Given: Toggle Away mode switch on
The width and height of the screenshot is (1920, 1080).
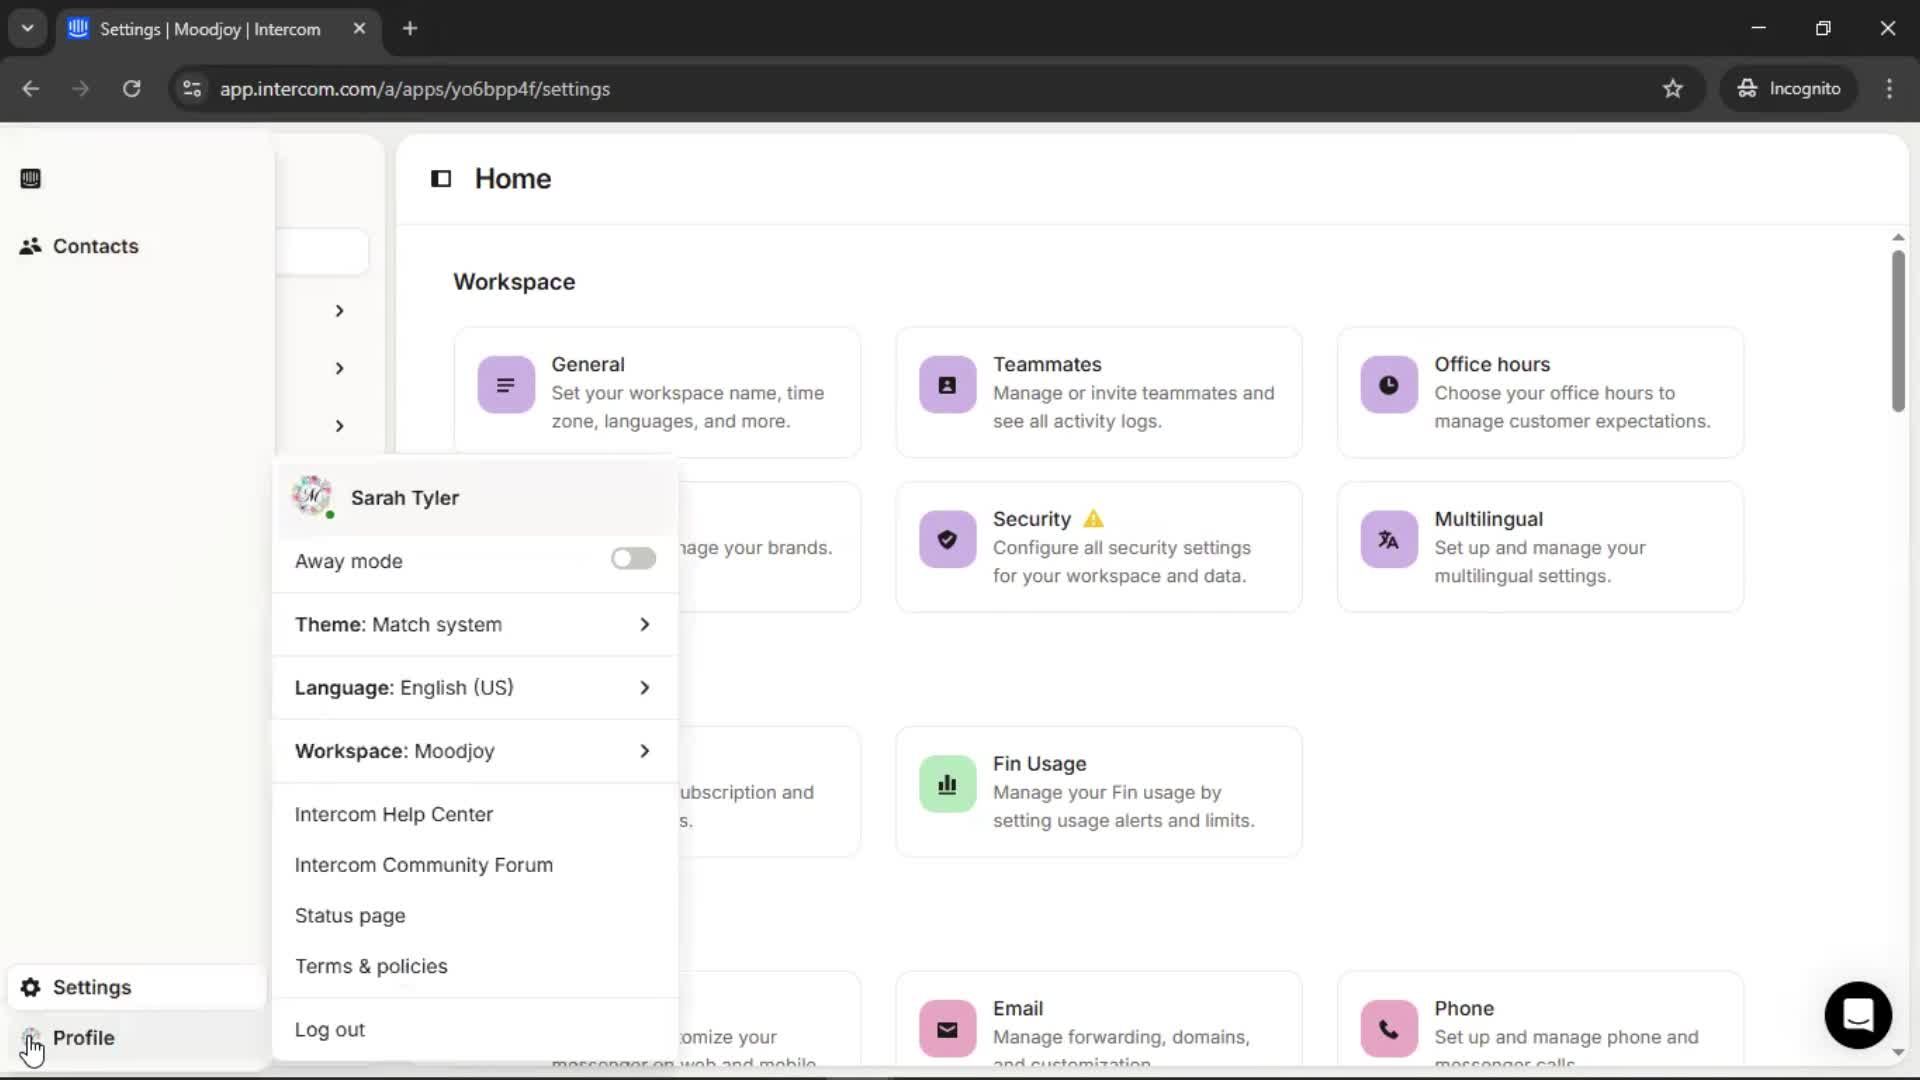Looking at the screenshot, I should pyautogui.click(x=633, y=558).
